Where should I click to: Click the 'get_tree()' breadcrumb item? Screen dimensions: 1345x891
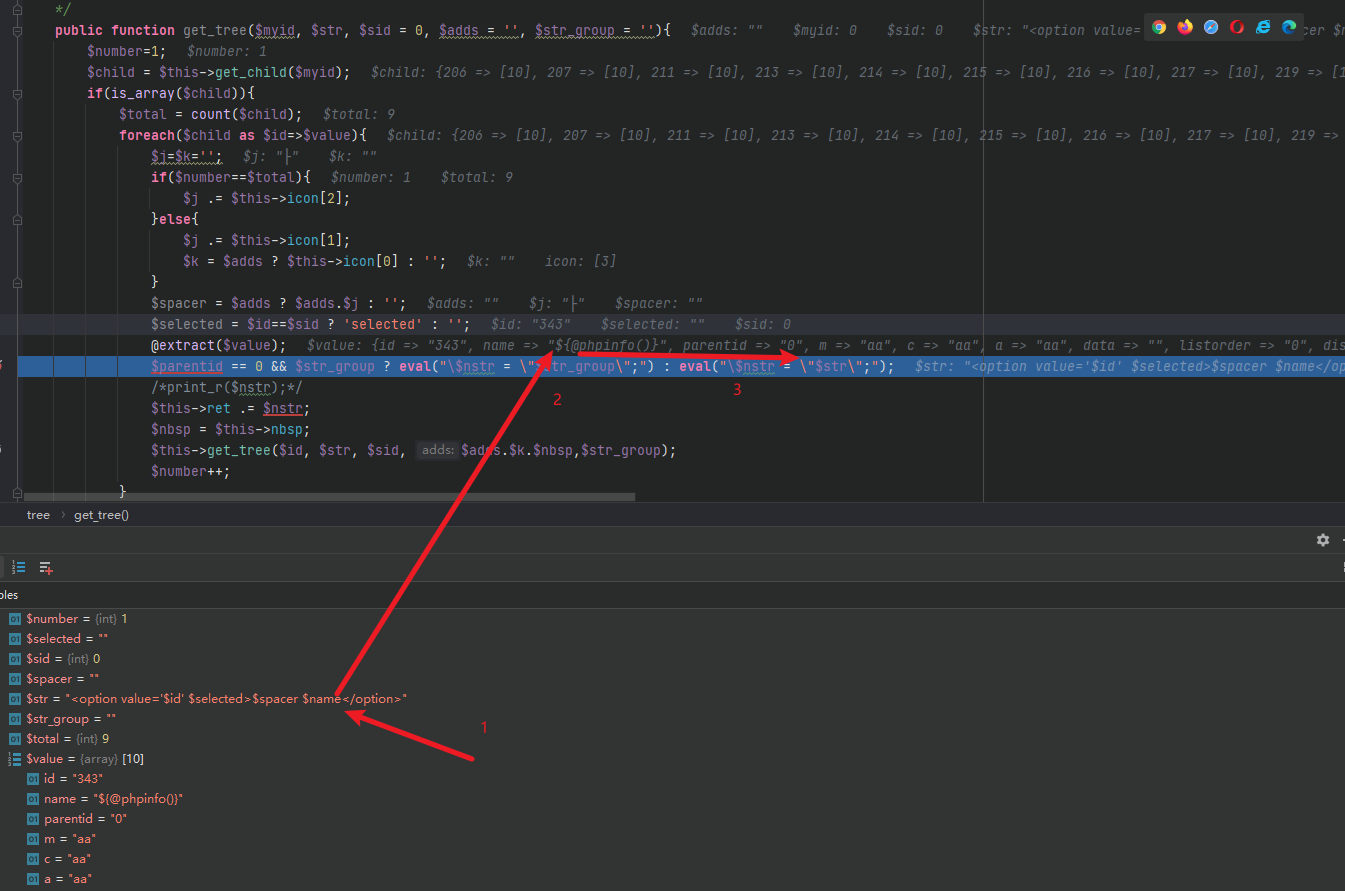[x=101, y=515]
